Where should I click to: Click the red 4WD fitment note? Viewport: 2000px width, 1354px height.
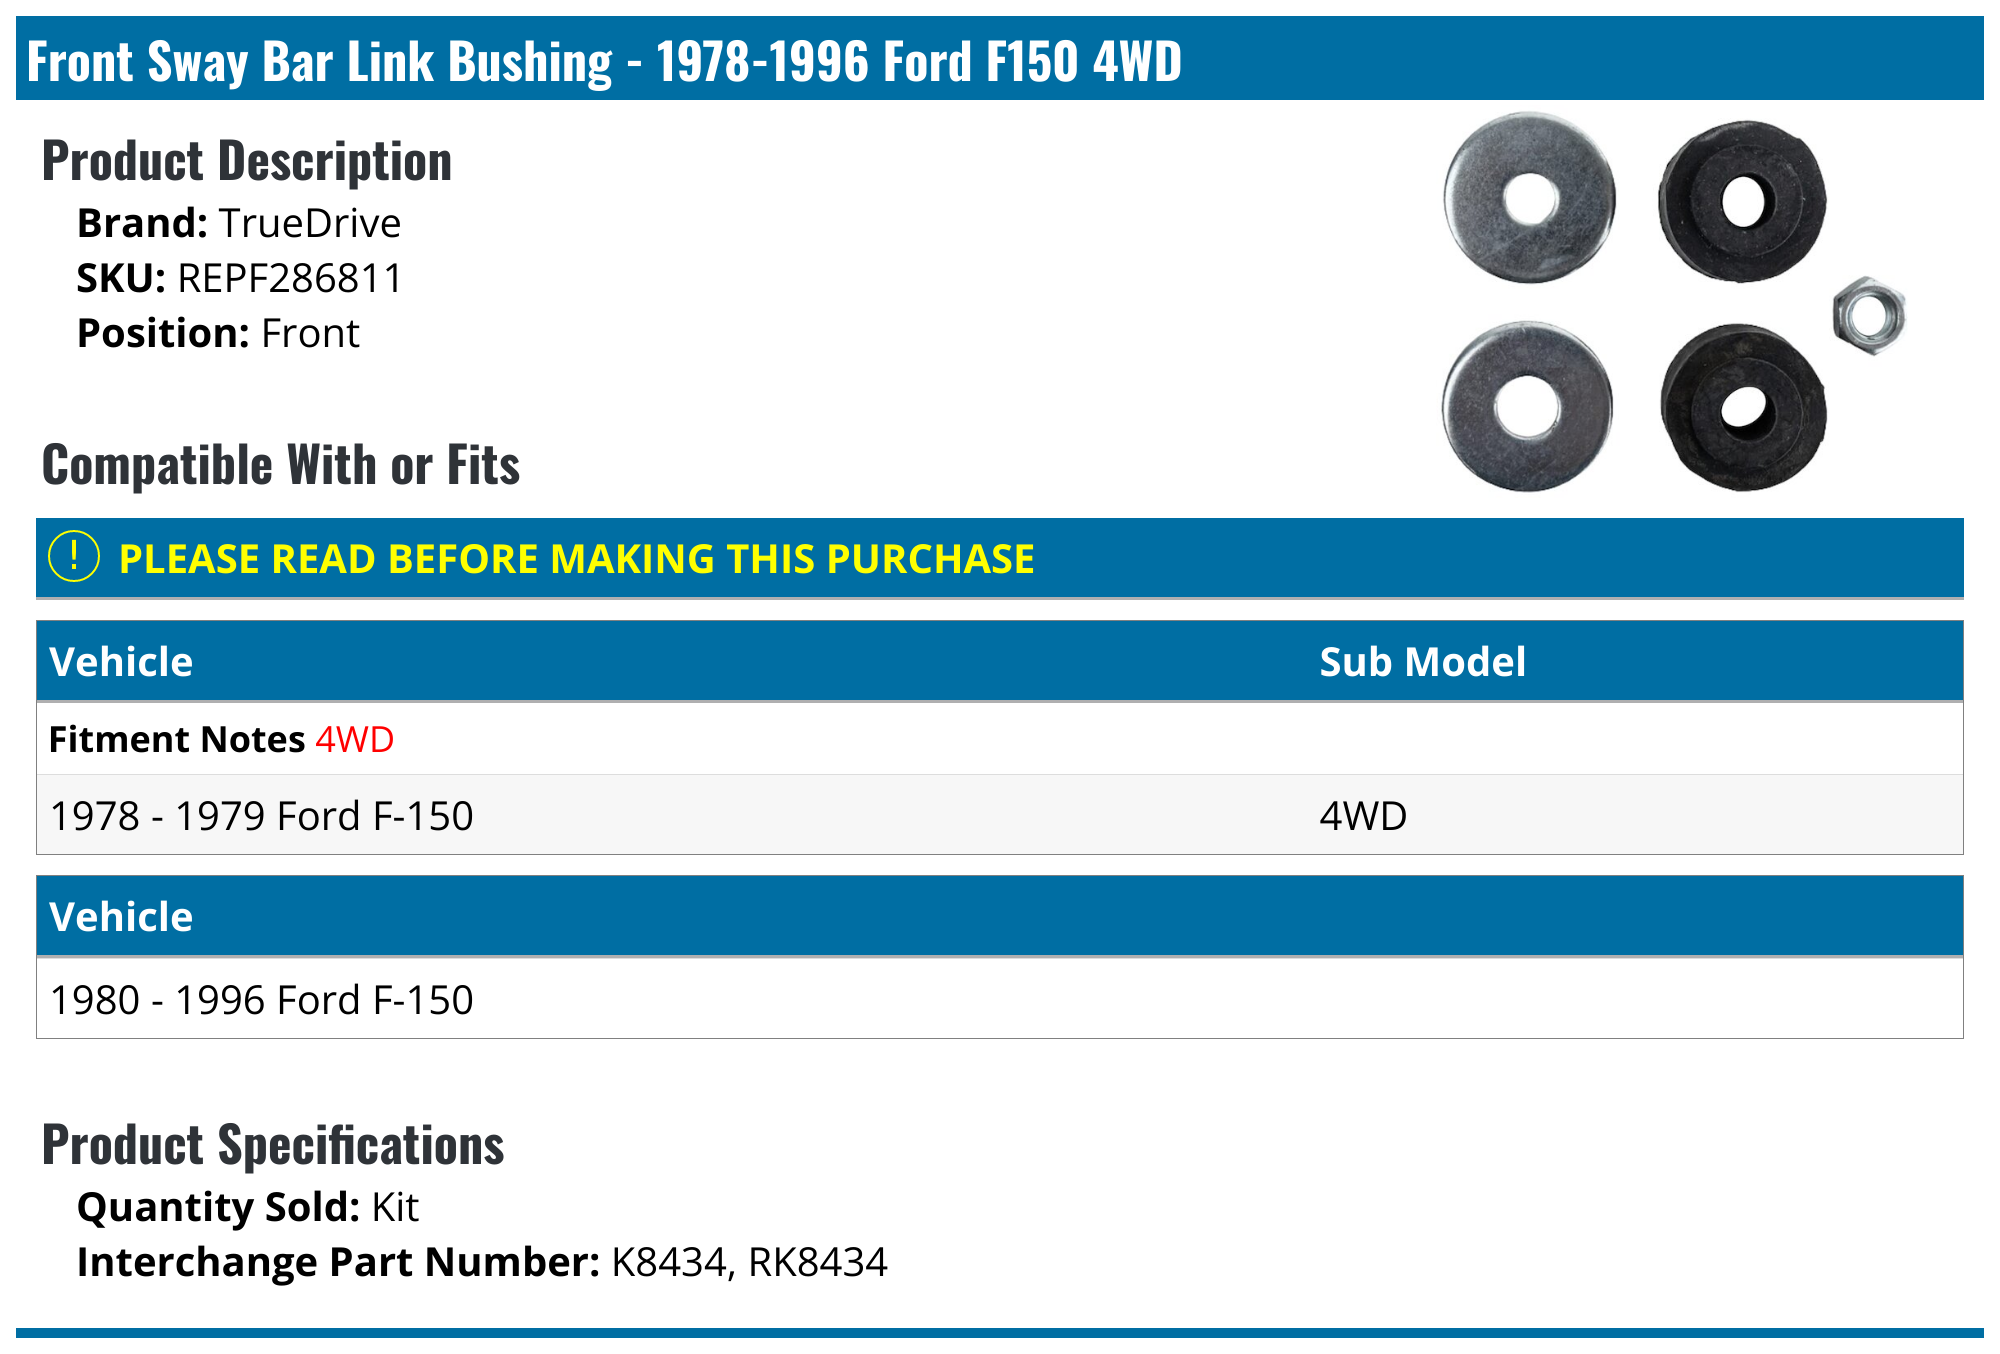coord(354,740)
